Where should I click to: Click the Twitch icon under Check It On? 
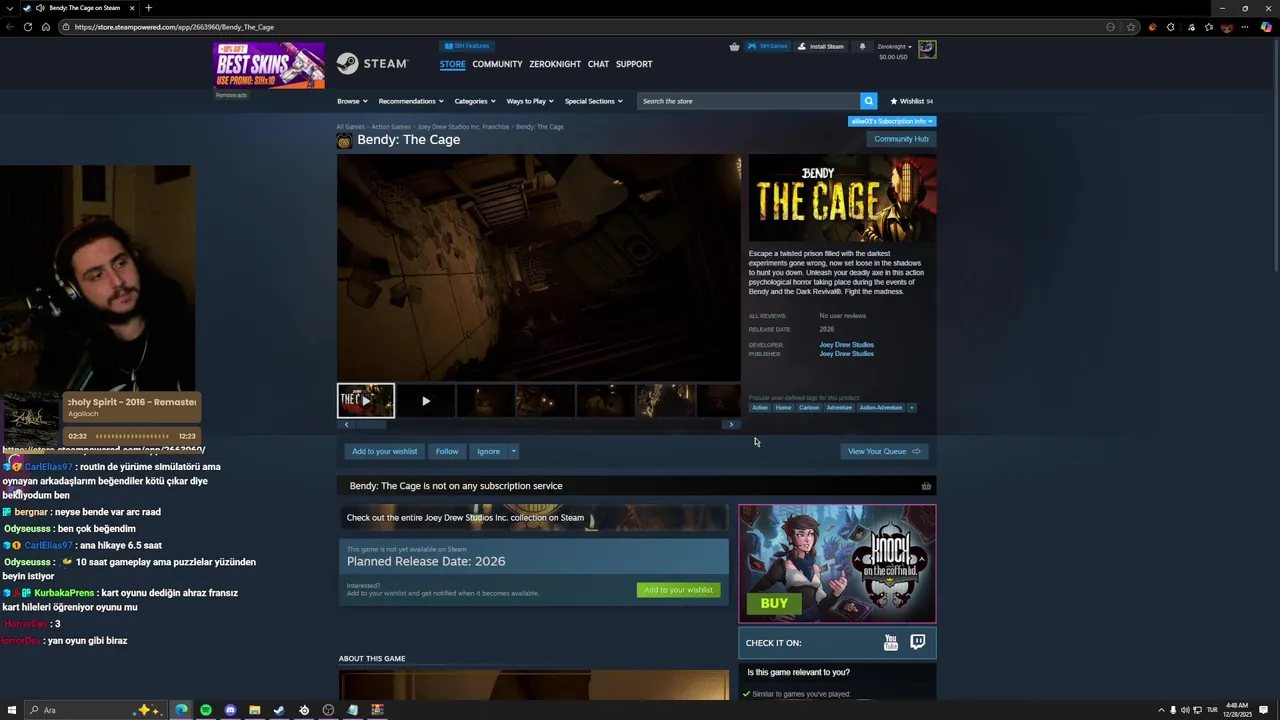917,642
